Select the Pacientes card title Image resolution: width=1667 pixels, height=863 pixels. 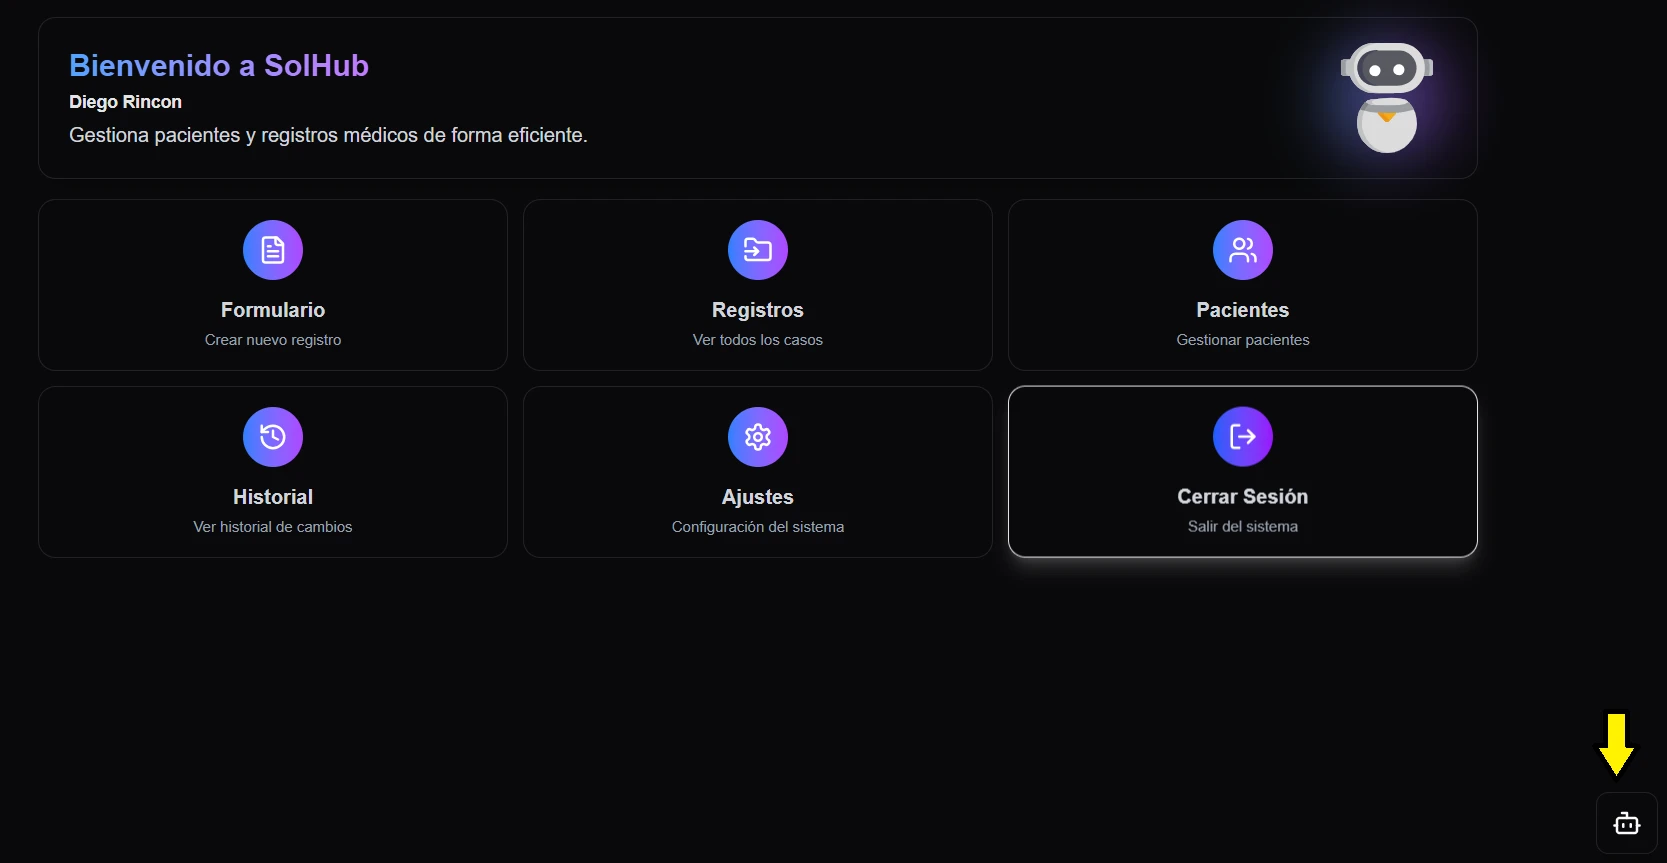pos(1243,310)
